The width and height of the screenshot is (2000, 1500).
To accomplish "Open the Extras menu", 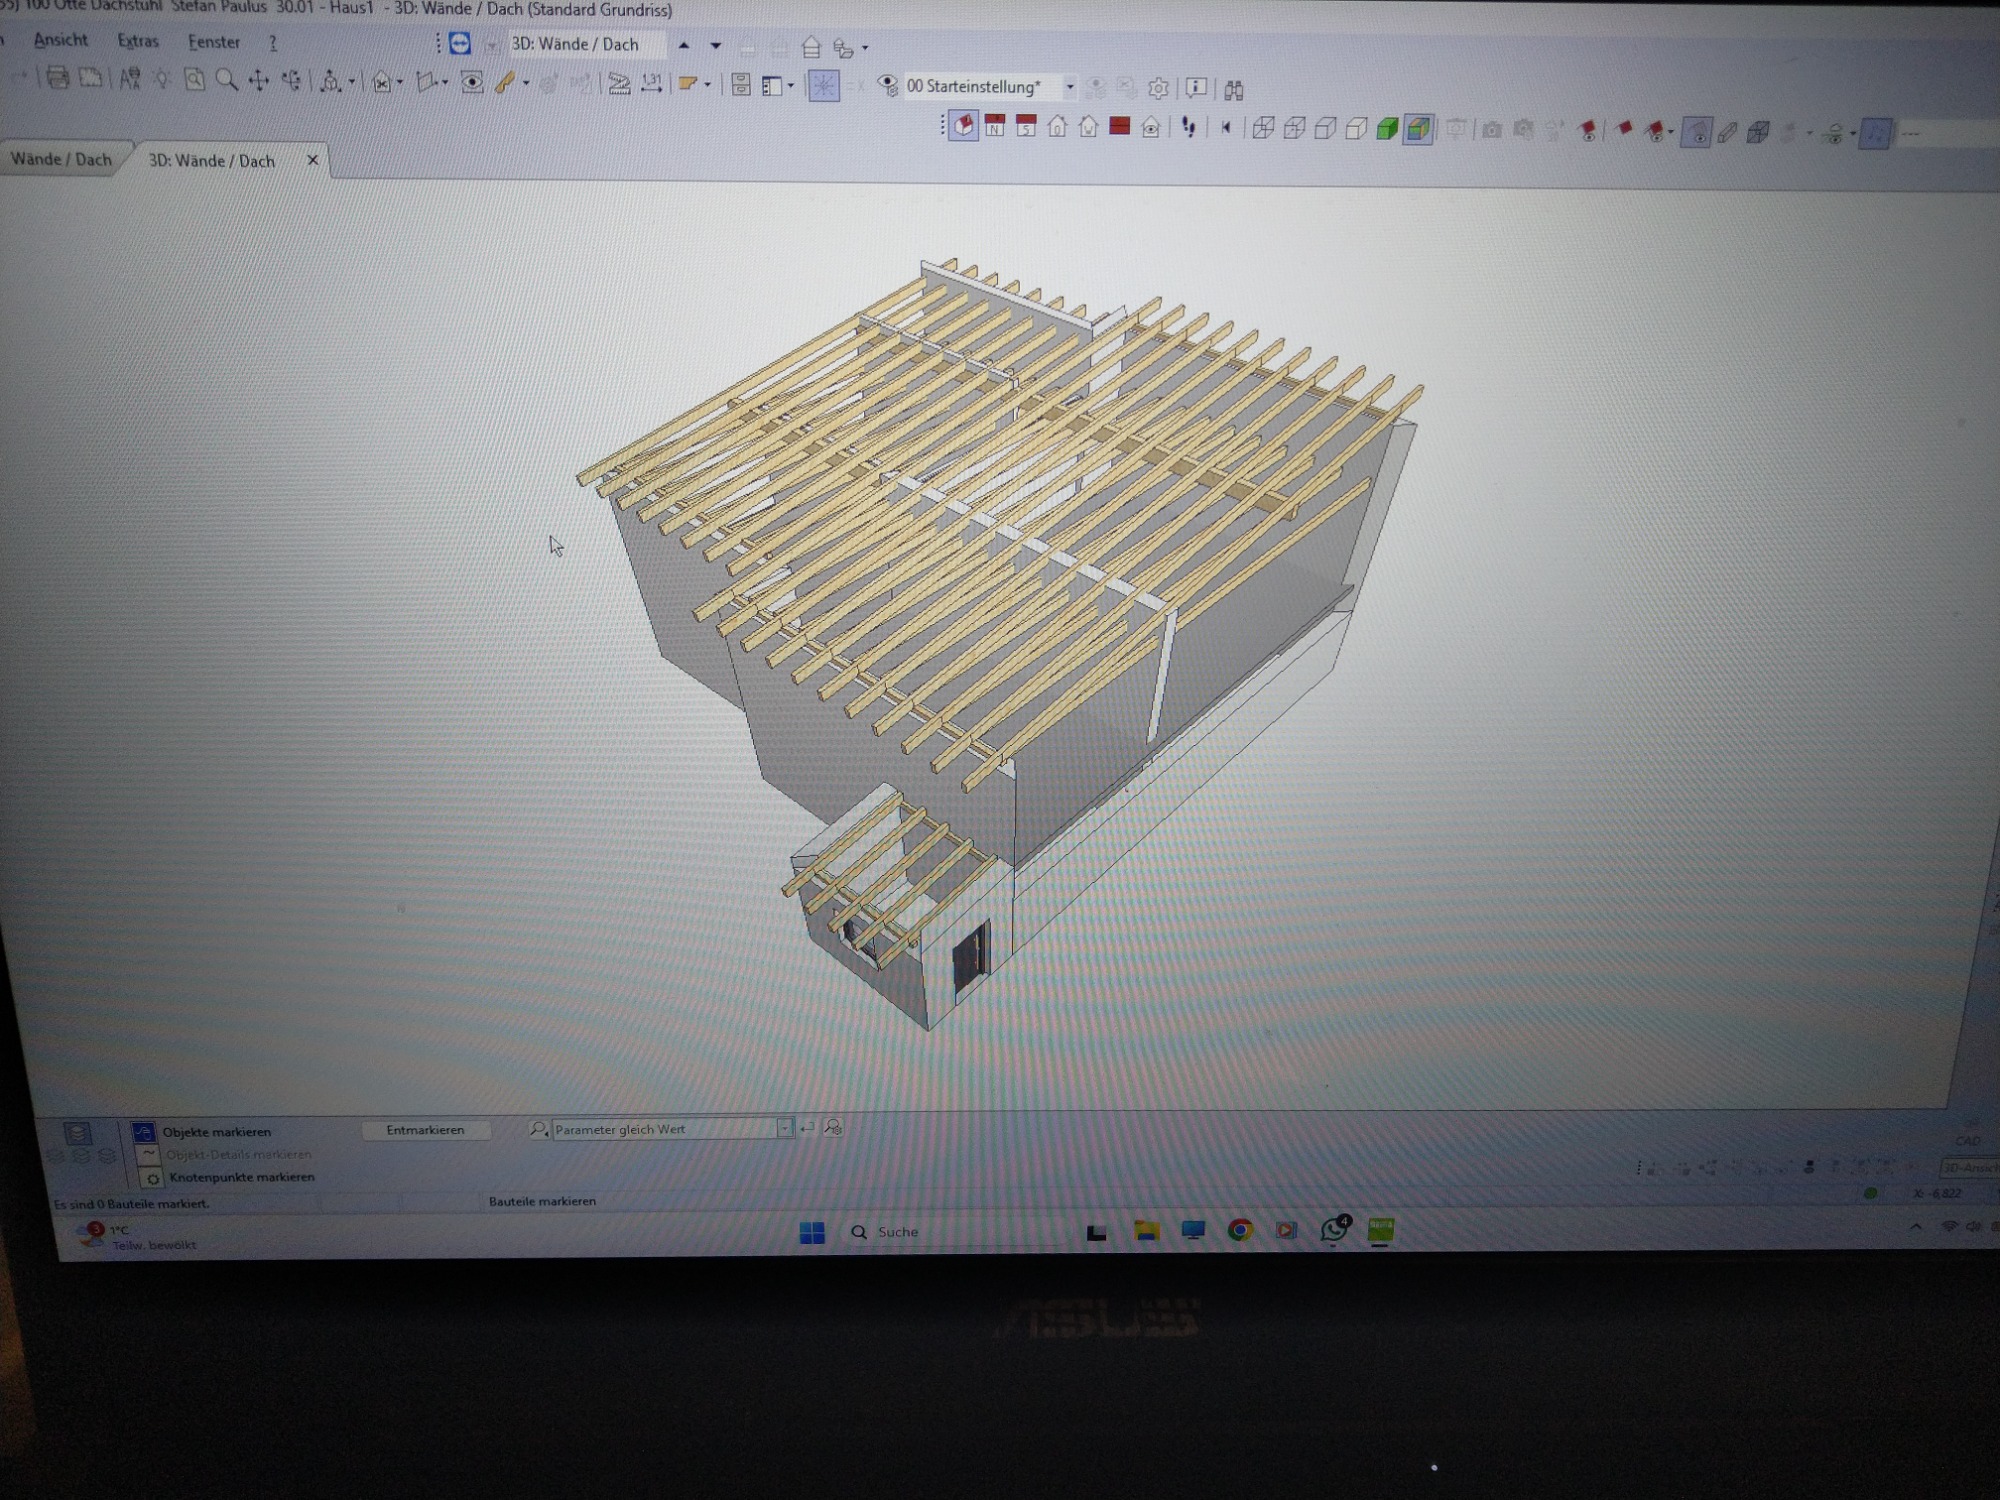I will click(138, 41).
